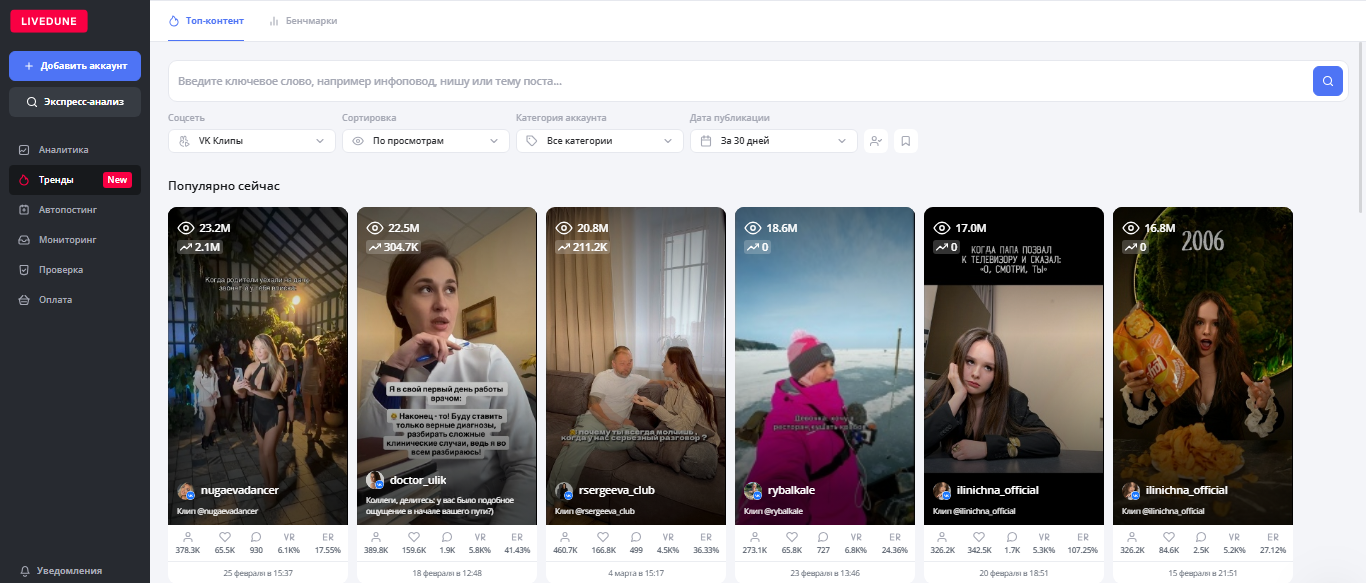The width and height of the screenshot is (1366, 583).
Task: Open the sorting По просмотрам dropdown
Action: pos(425,141)
